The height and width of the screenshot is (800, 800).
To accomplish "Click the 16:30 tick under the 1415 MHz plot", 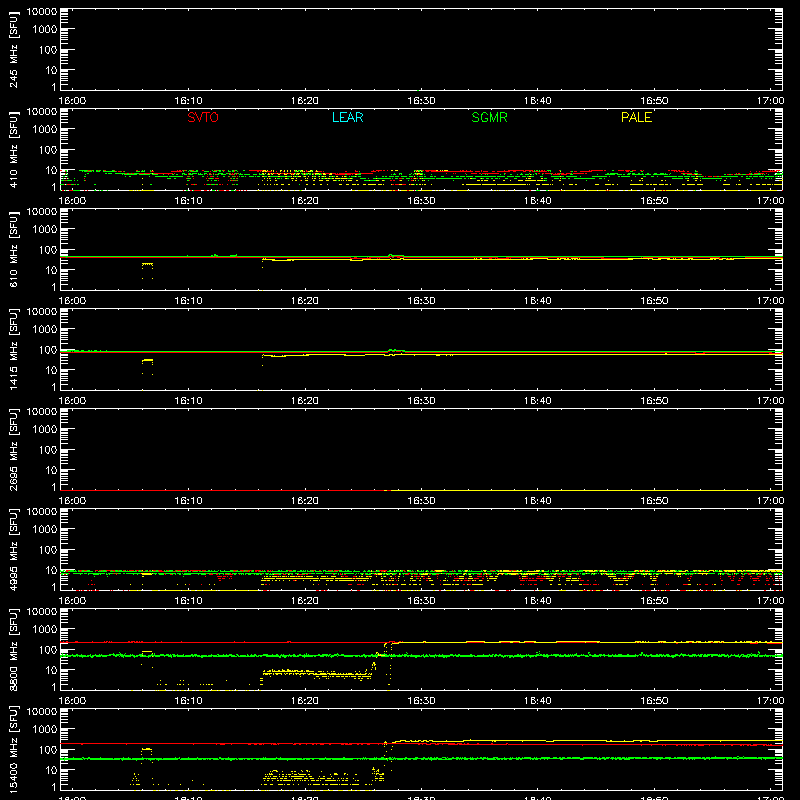I will click(421, 401).
